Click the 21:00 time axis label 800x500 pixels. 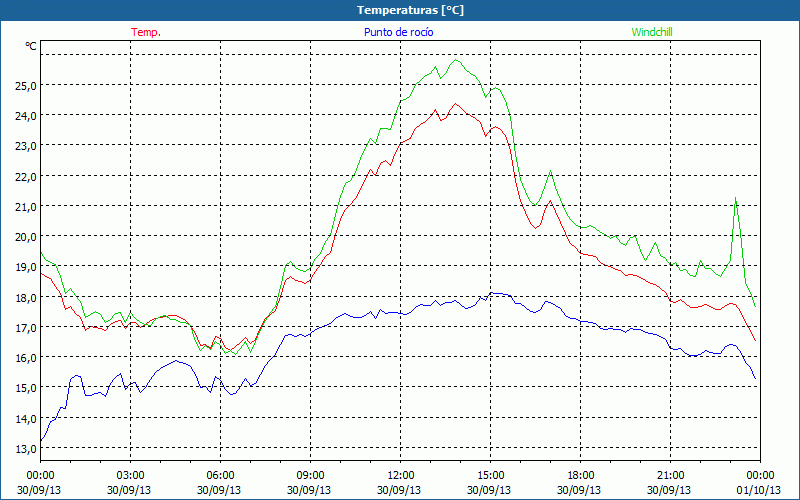coord(670,476)
